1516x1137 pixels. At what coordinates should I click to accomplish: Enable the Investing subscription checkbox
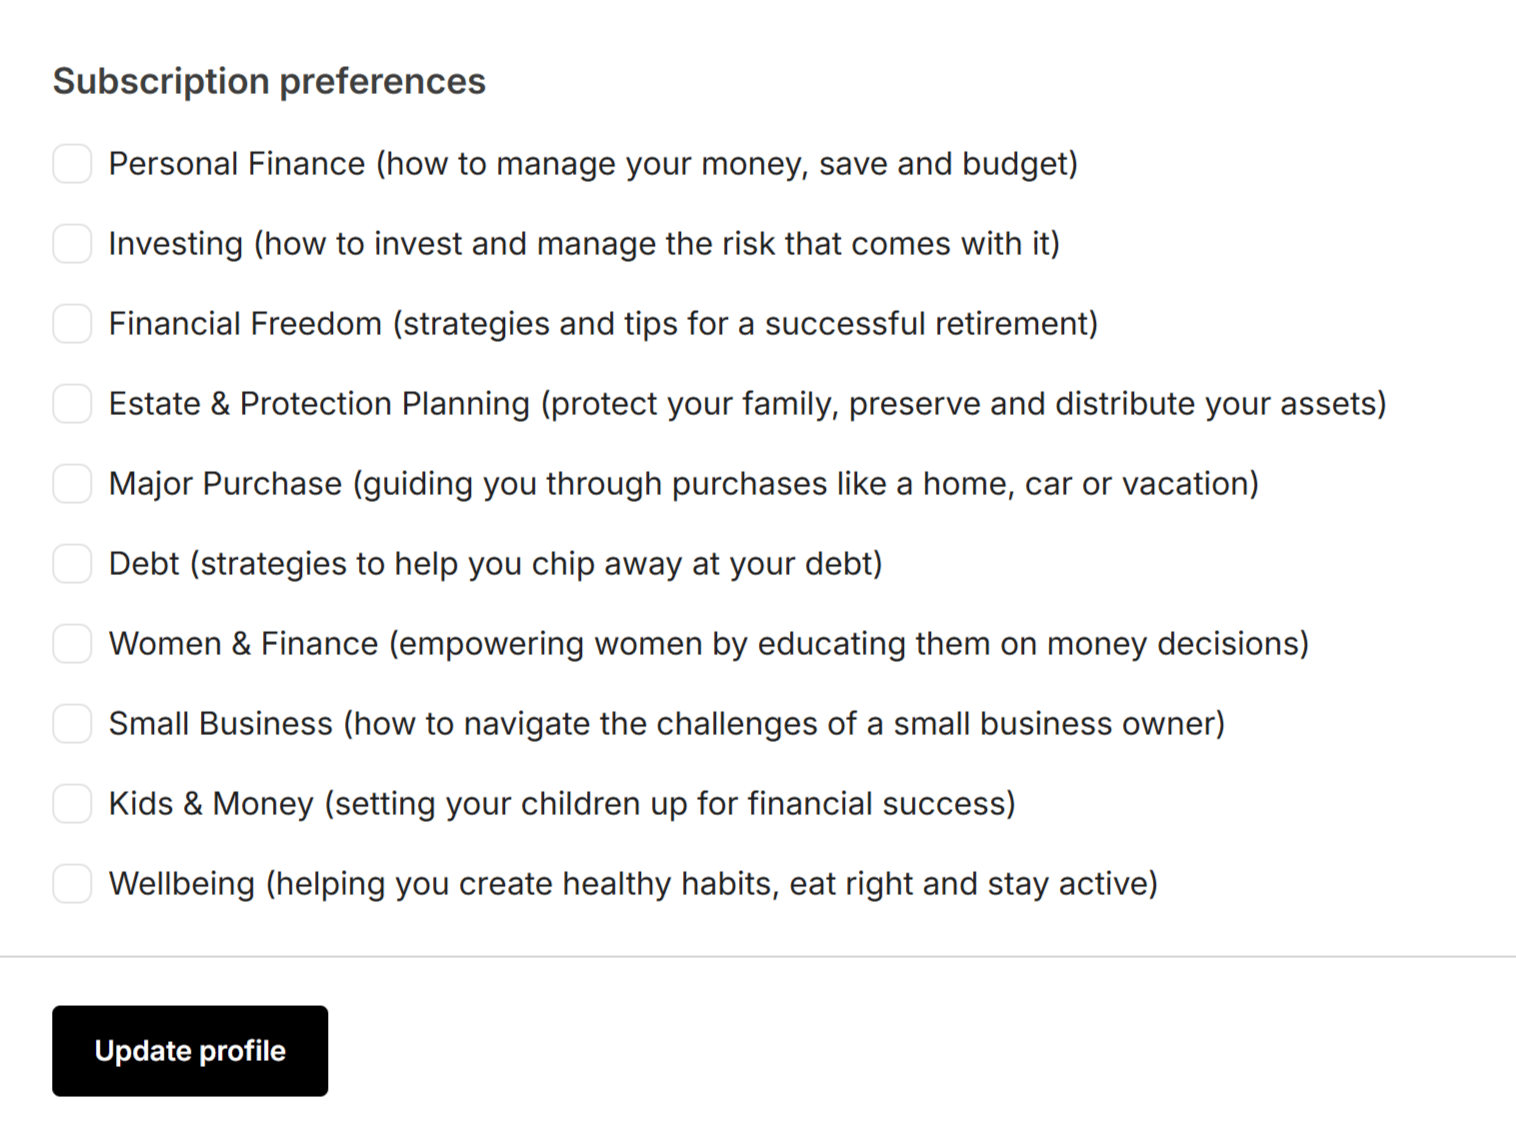(72, 244)
